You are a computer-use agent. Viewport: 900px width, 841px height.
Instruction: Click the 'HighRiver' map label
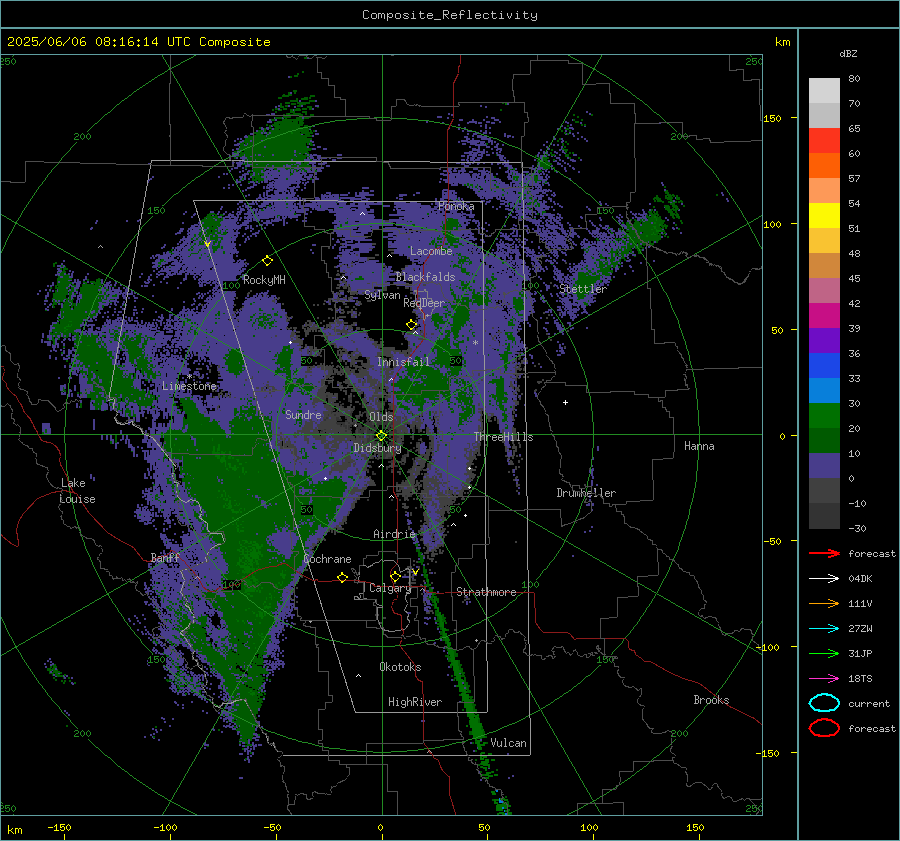point(415,702)
